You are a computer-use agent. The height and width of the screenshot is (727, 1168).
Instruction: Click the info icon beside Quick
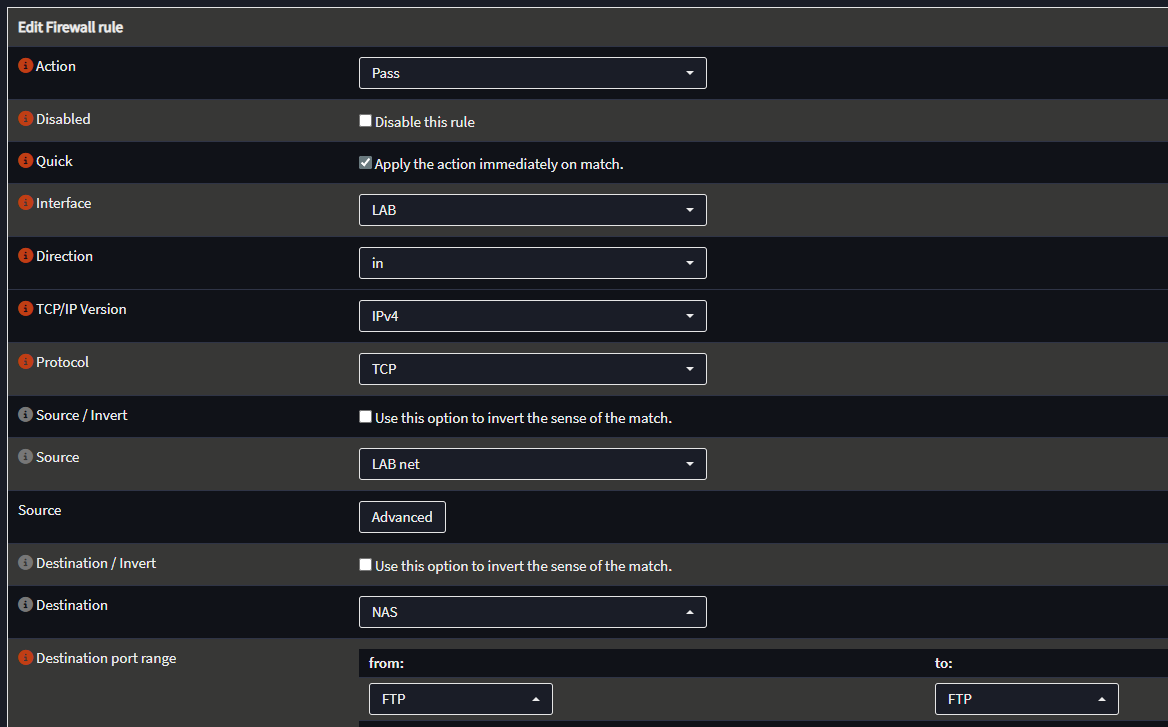click(25, 160)
